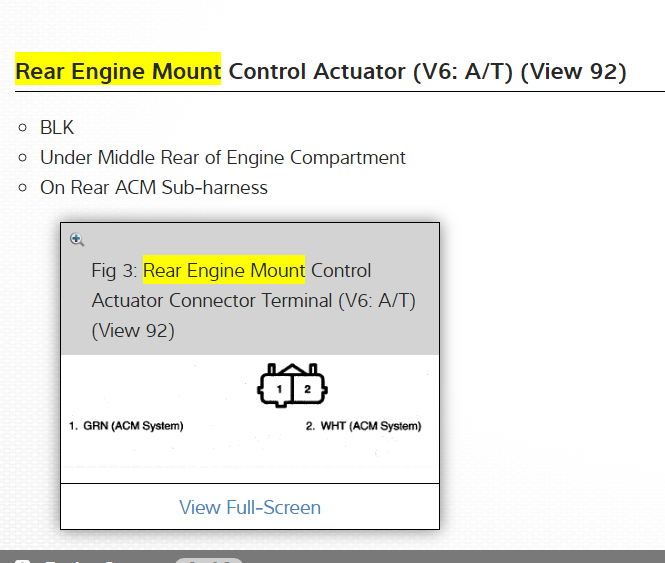Click the magnifier zoom icon on the figure
Screen dimensions: 665x563
77,239
